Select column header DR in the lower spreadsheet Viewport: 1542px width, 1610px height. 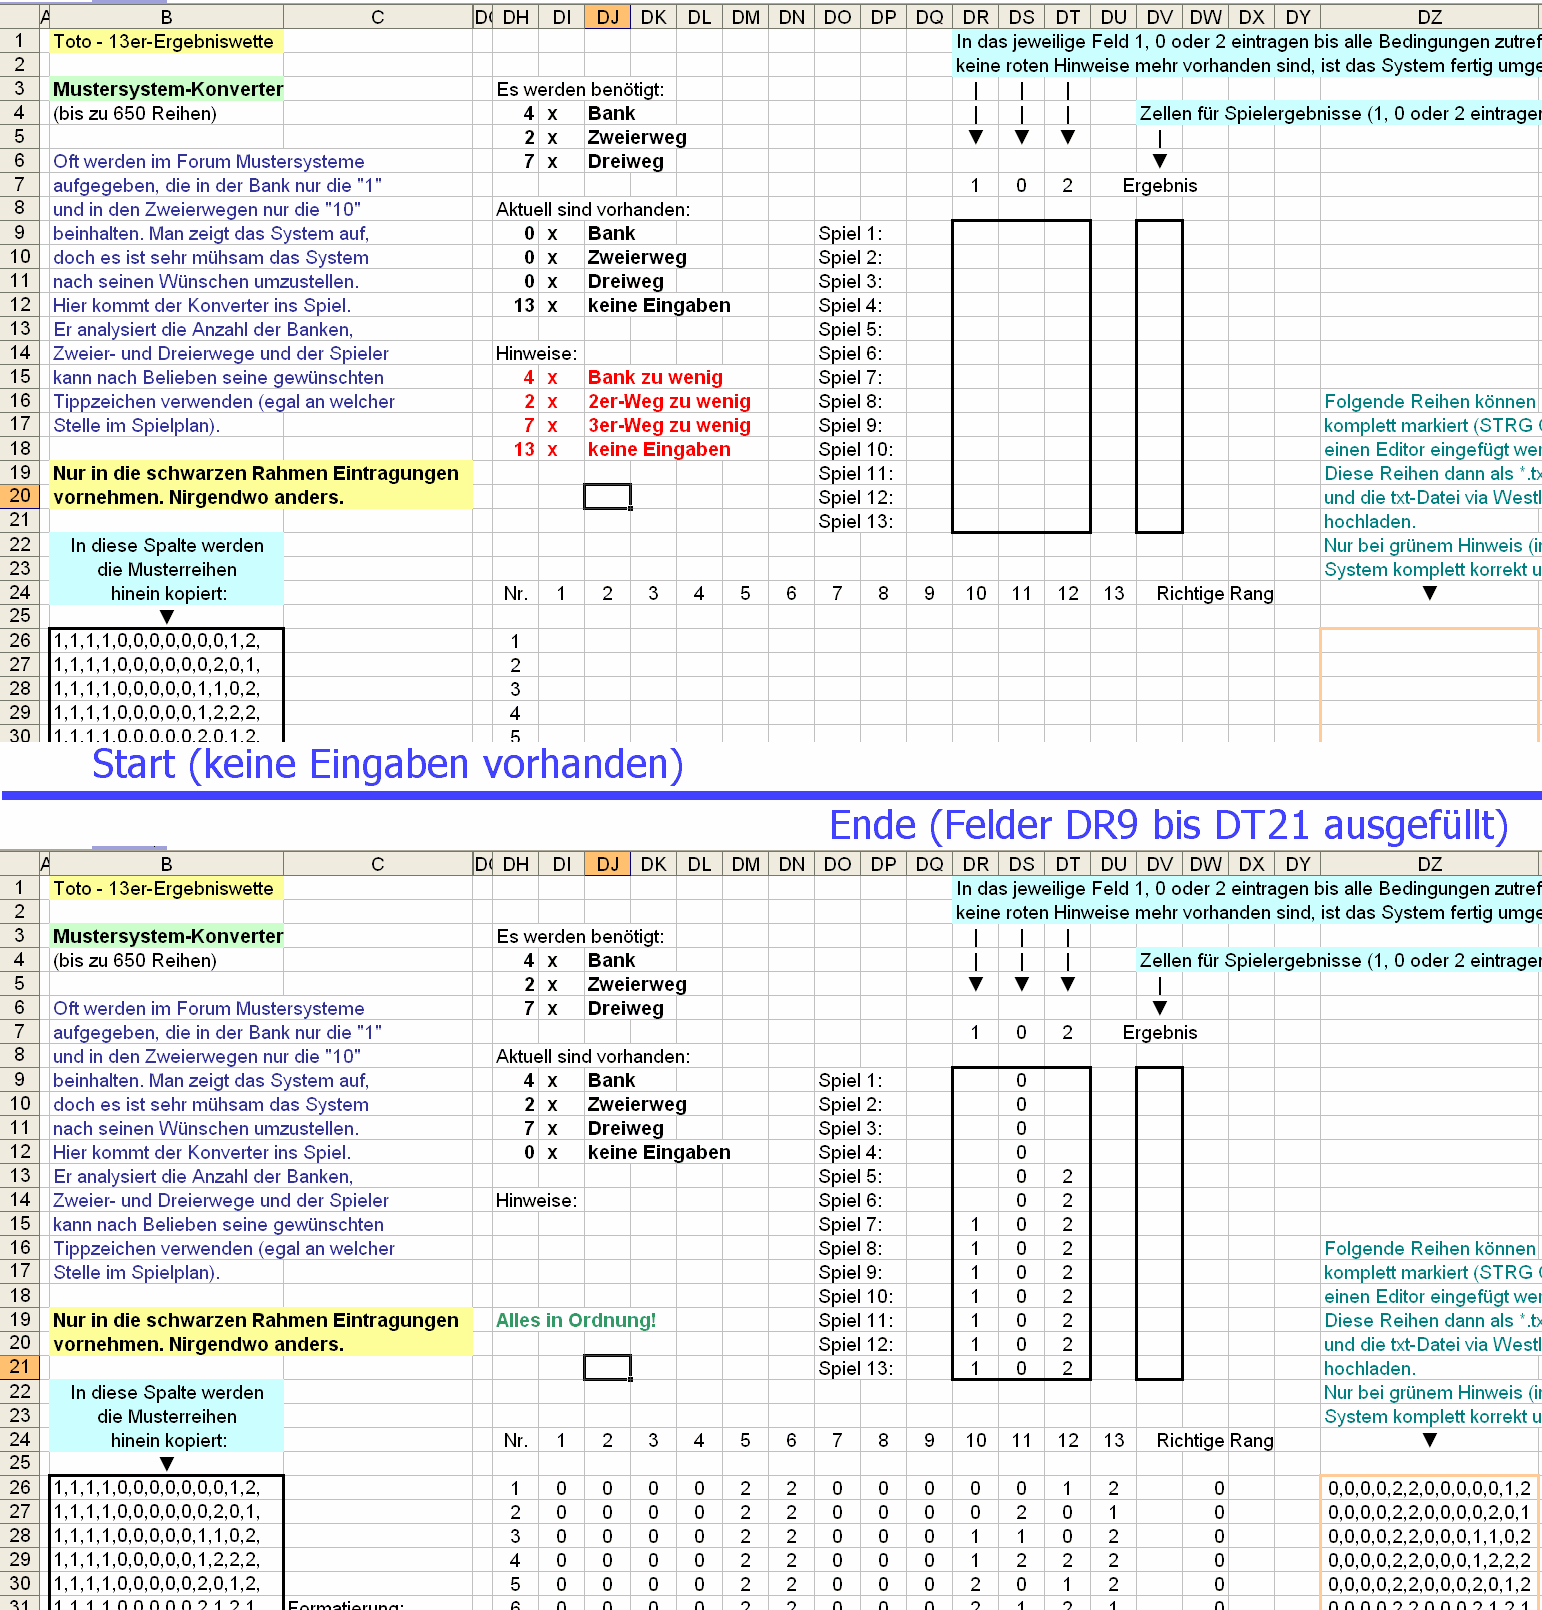pyautogui.click(x=976, y=864)
